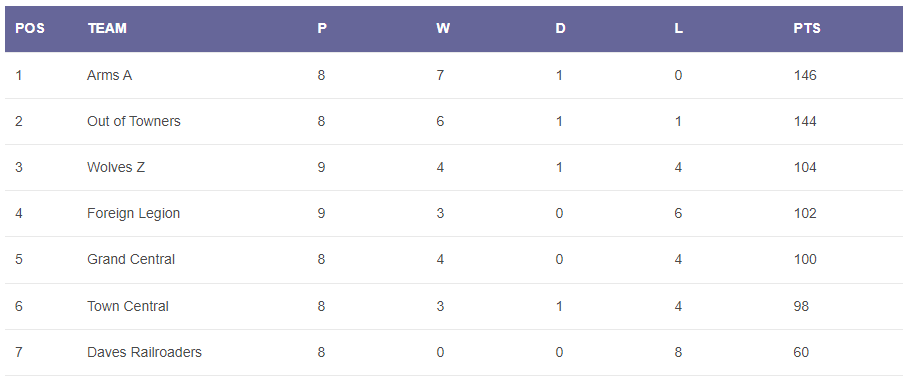Click the 104 points for Wolves Z
This screenshot has height=383, width=908.
pos(805,167)
